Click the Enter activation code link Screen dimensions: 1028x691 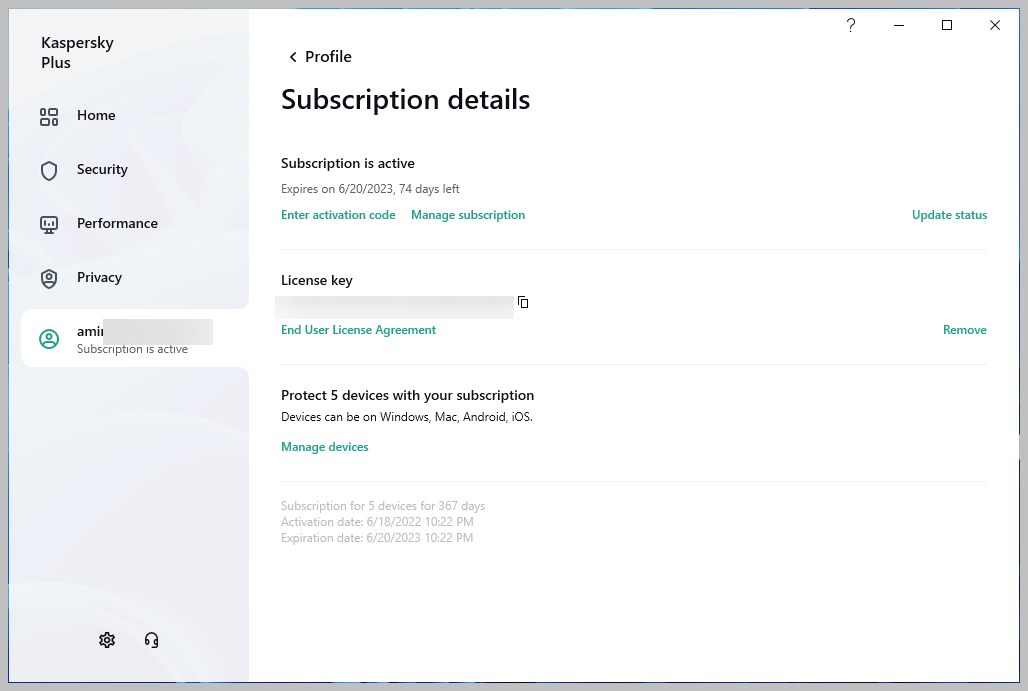(x=338, y=215)
